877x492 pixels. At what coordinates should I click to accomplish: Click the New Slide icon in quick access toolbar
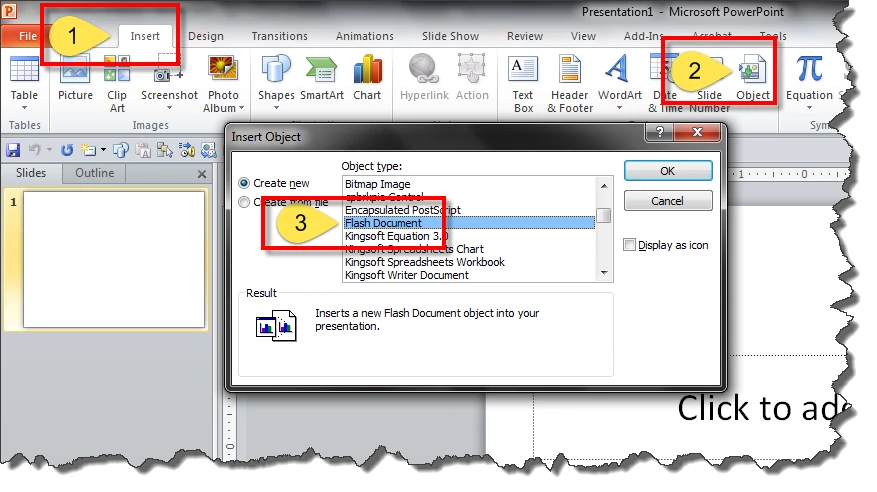88,150
